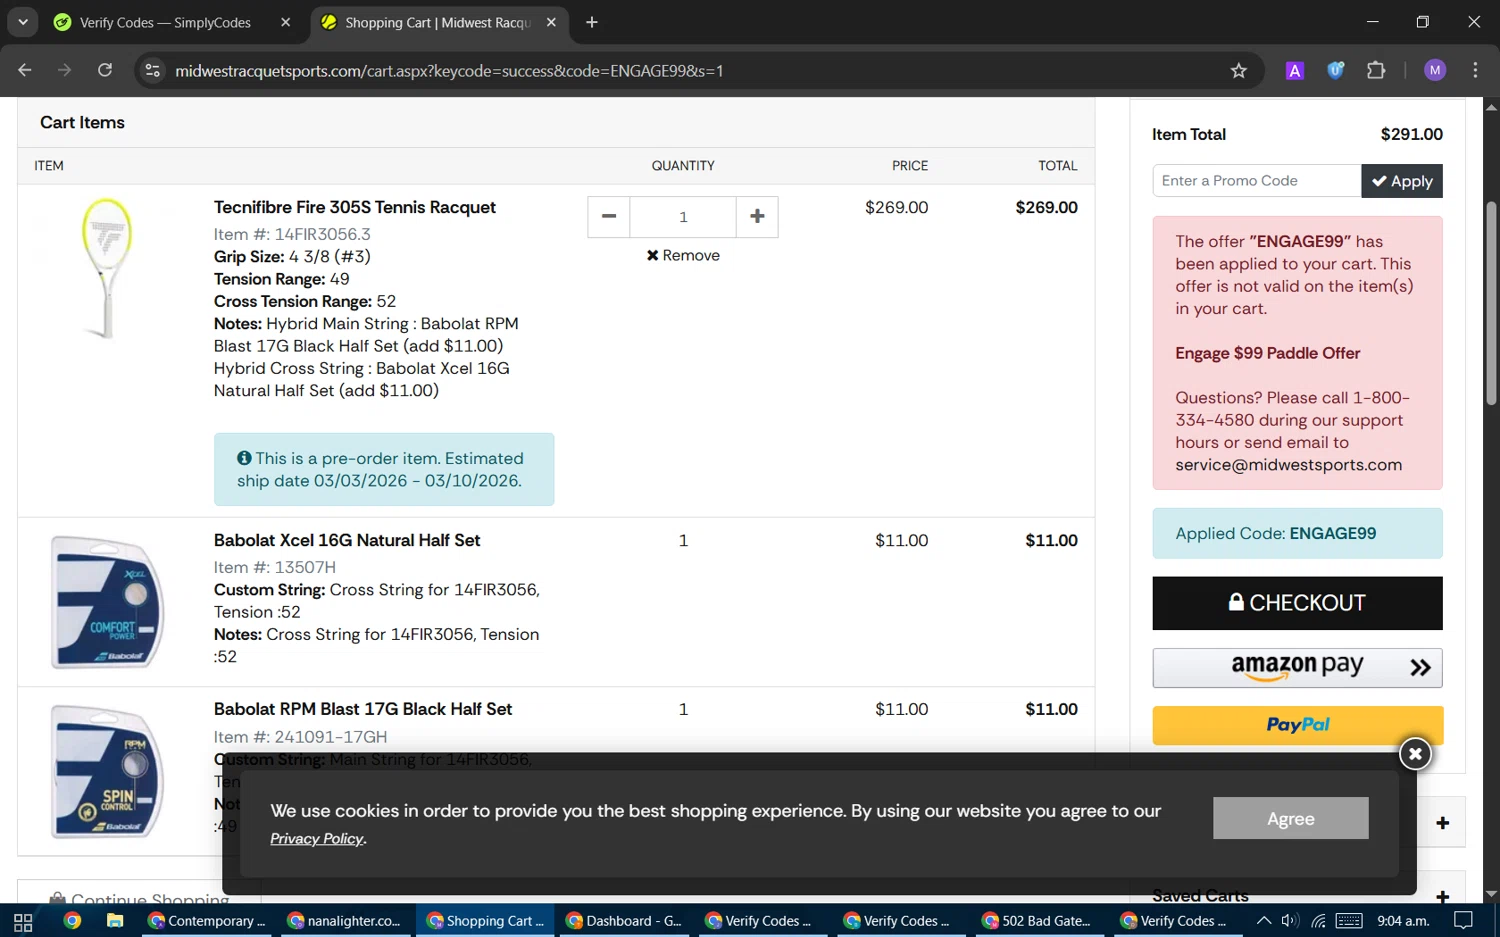Open the purple A extension
This screenshot has width=1500, height=937.
[x=1295, y=70]
